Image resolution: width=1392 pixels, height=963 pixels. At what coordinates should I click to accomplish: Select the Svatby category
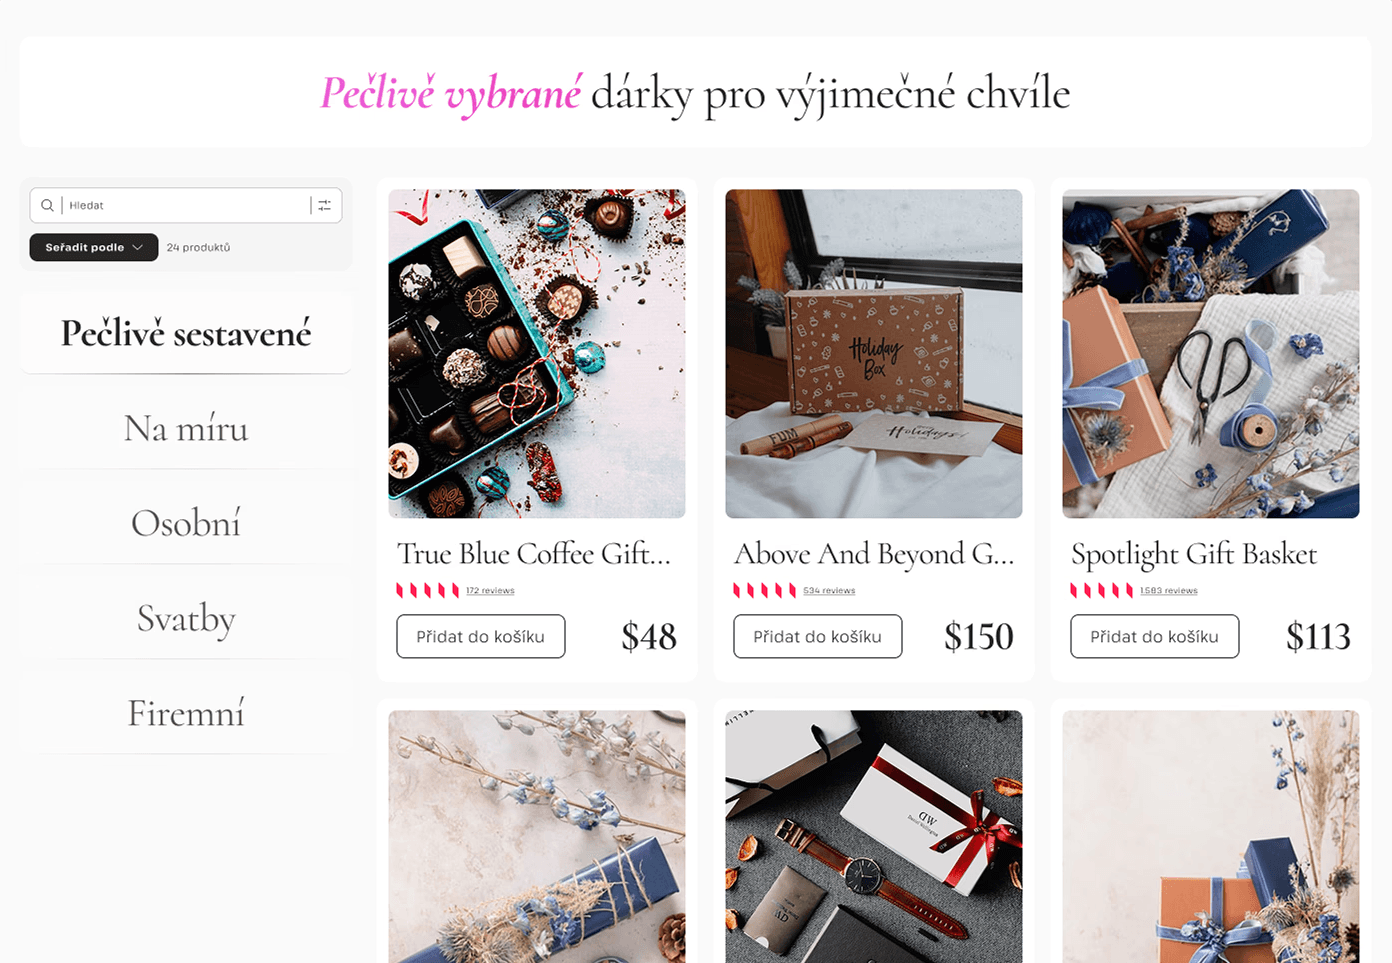tap(186, 618)
